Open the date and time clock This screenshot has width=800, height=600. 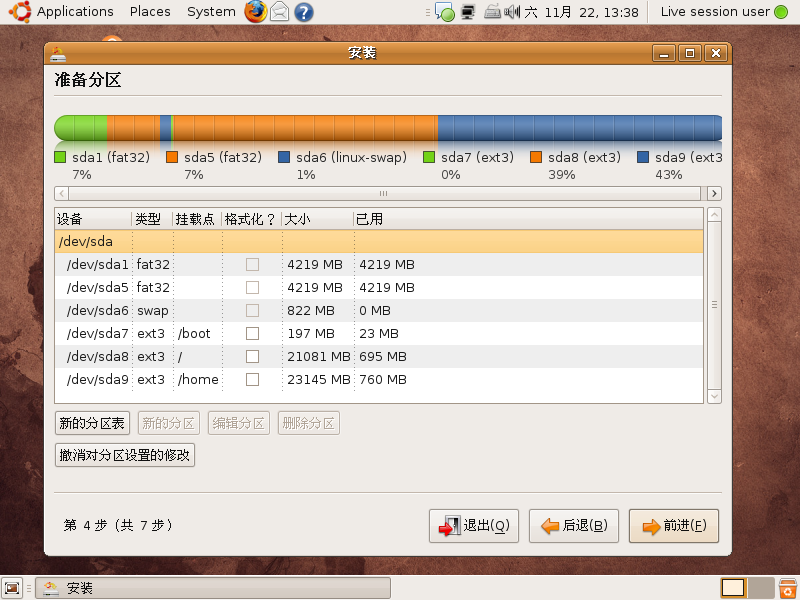[x=582, y=12]
